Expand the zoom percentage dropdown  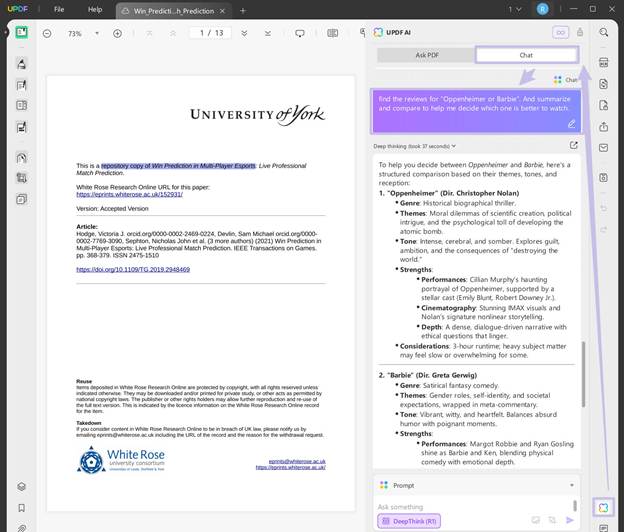[x=96, y=34]
